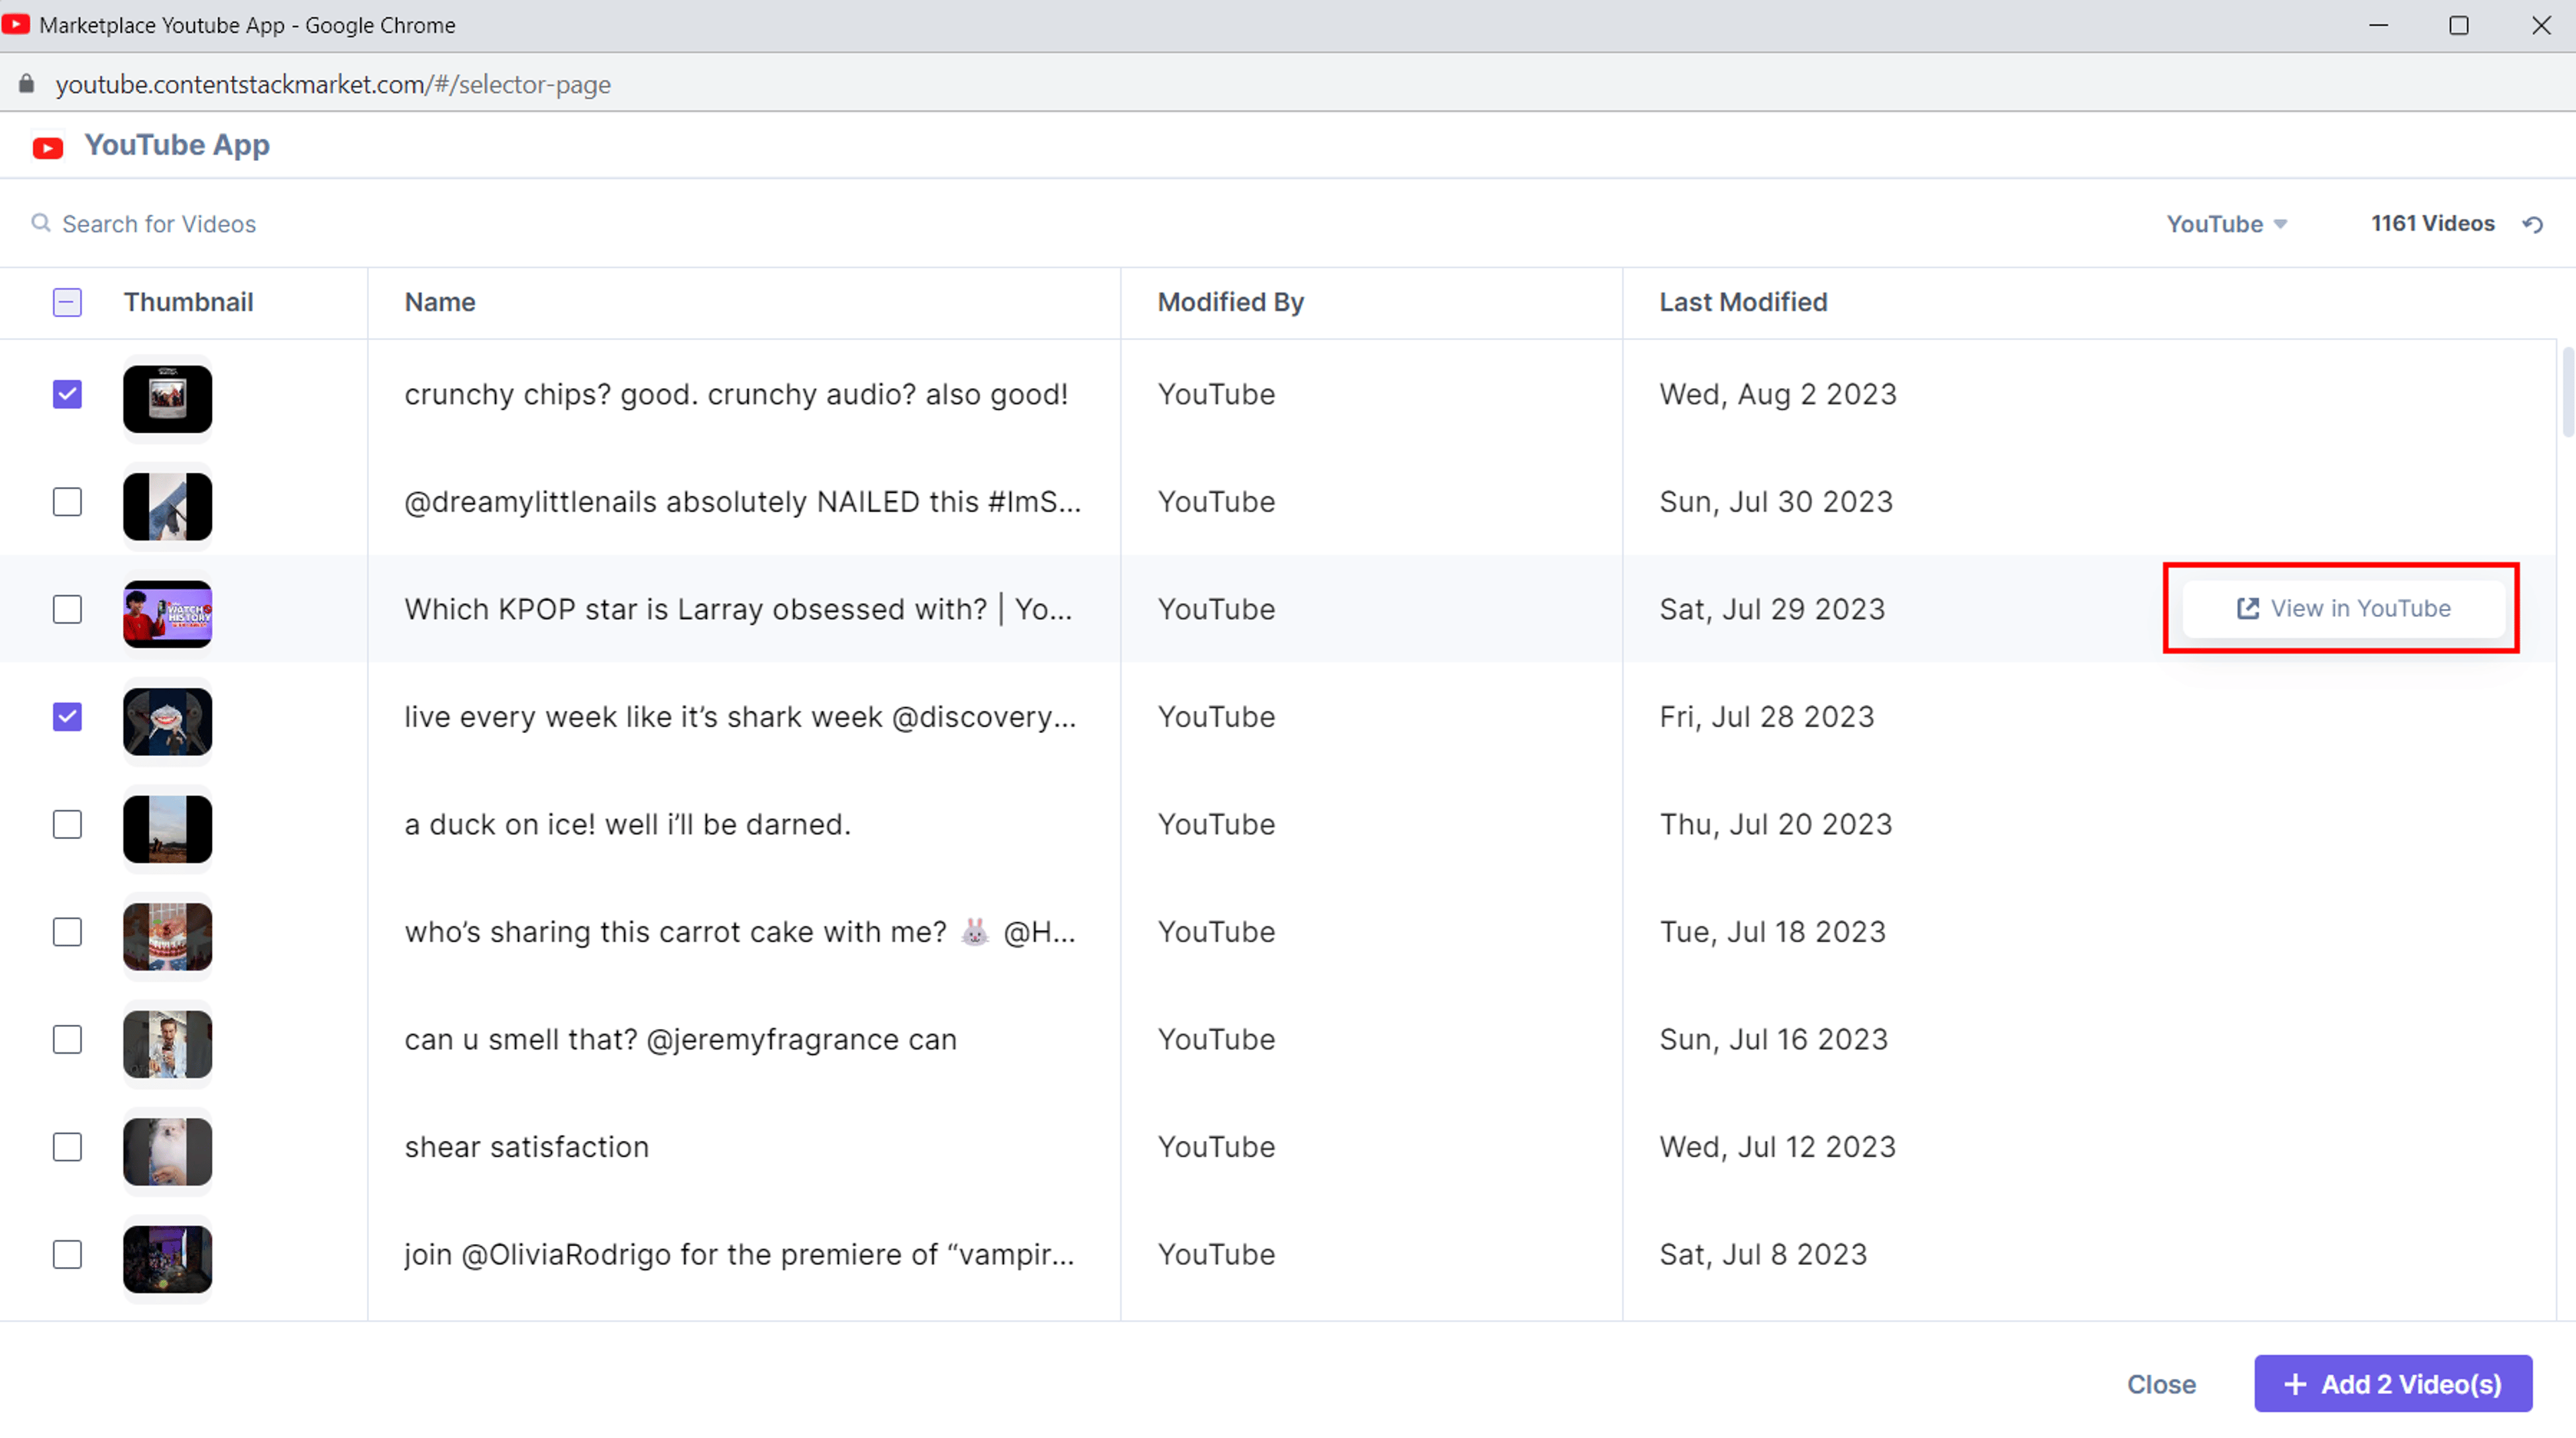The image size is (2576, 1438).
Task: Click '@dreamylittlenails absolutely NAILED' title
Action: click(742, 502)
